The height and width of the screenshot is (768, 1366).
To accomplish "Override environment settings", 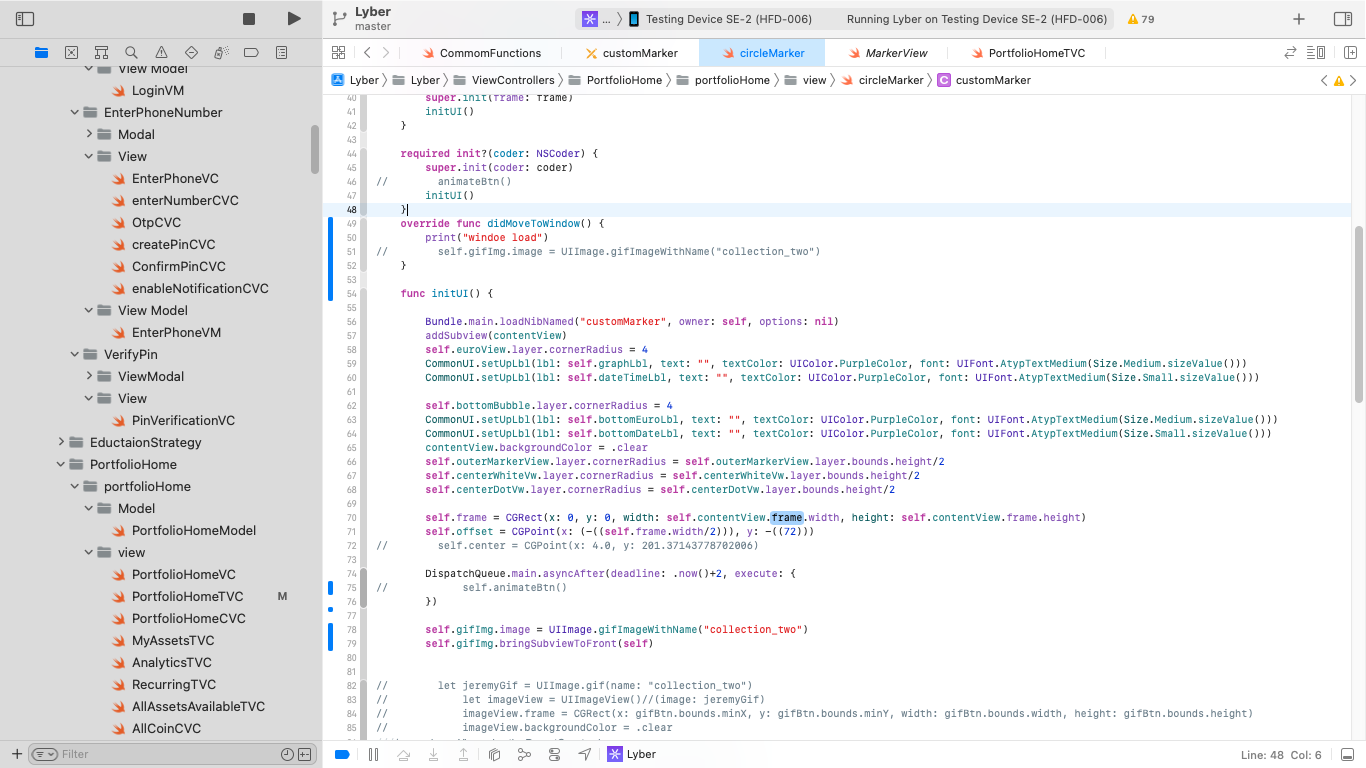I will point(554,754).
